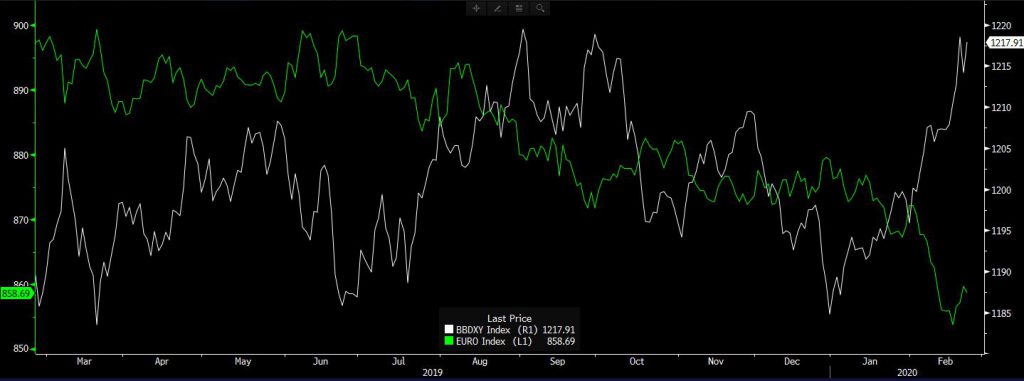
Task: Click 'Aug' on the time axis
Action: (479, 361)
